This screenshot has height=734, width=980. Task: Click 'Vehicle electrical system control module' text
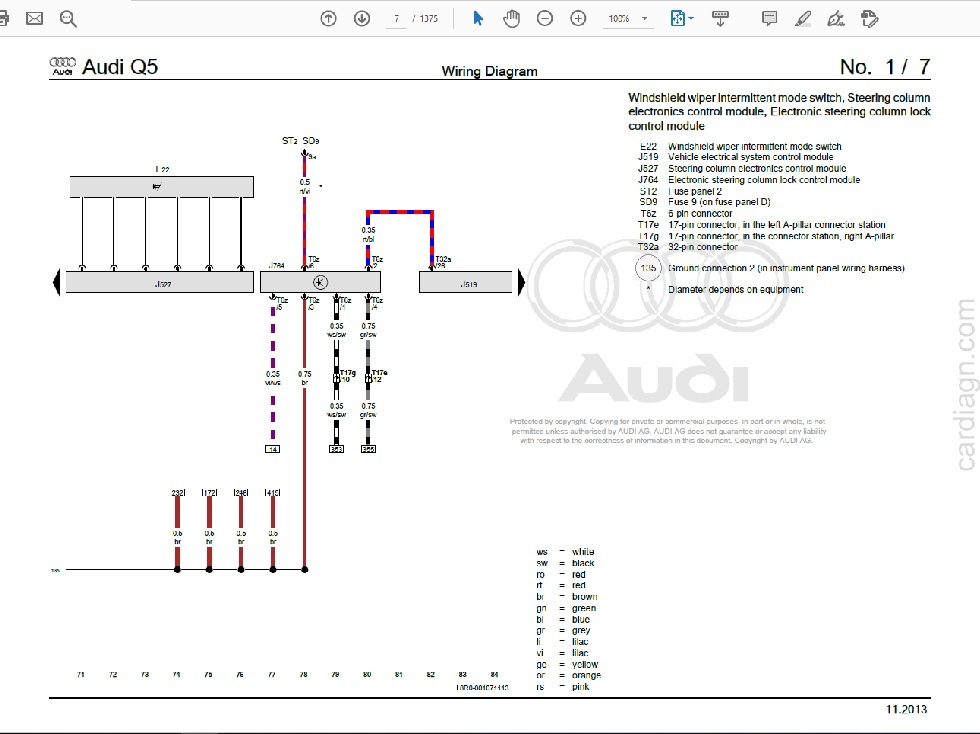click(x=750, y=157)
